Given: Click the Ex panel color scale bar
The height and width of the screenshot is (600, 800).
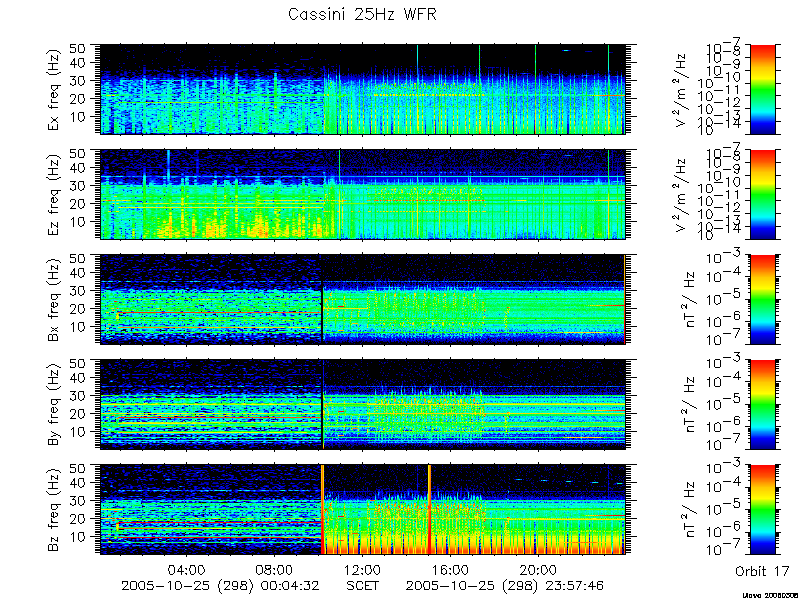Looking at the screenshot, I should point(762,89).
